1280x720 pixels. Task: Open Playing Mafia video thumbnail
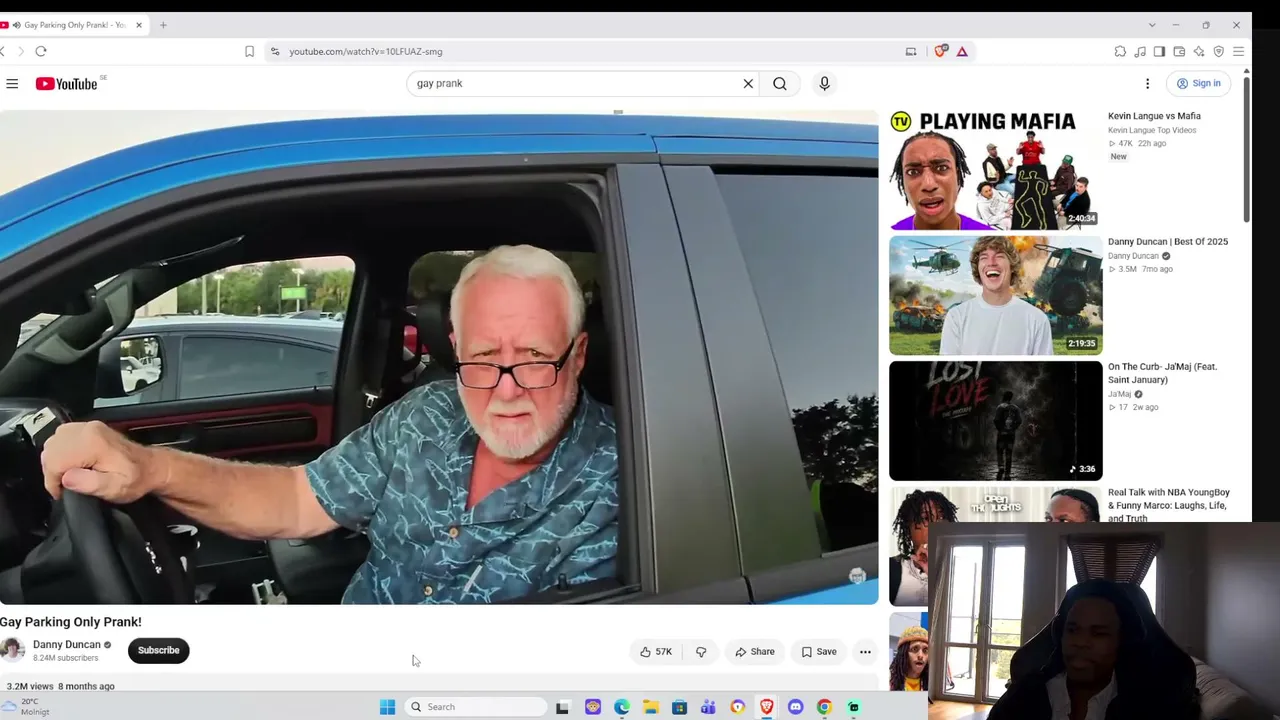[x=996, y=170]
